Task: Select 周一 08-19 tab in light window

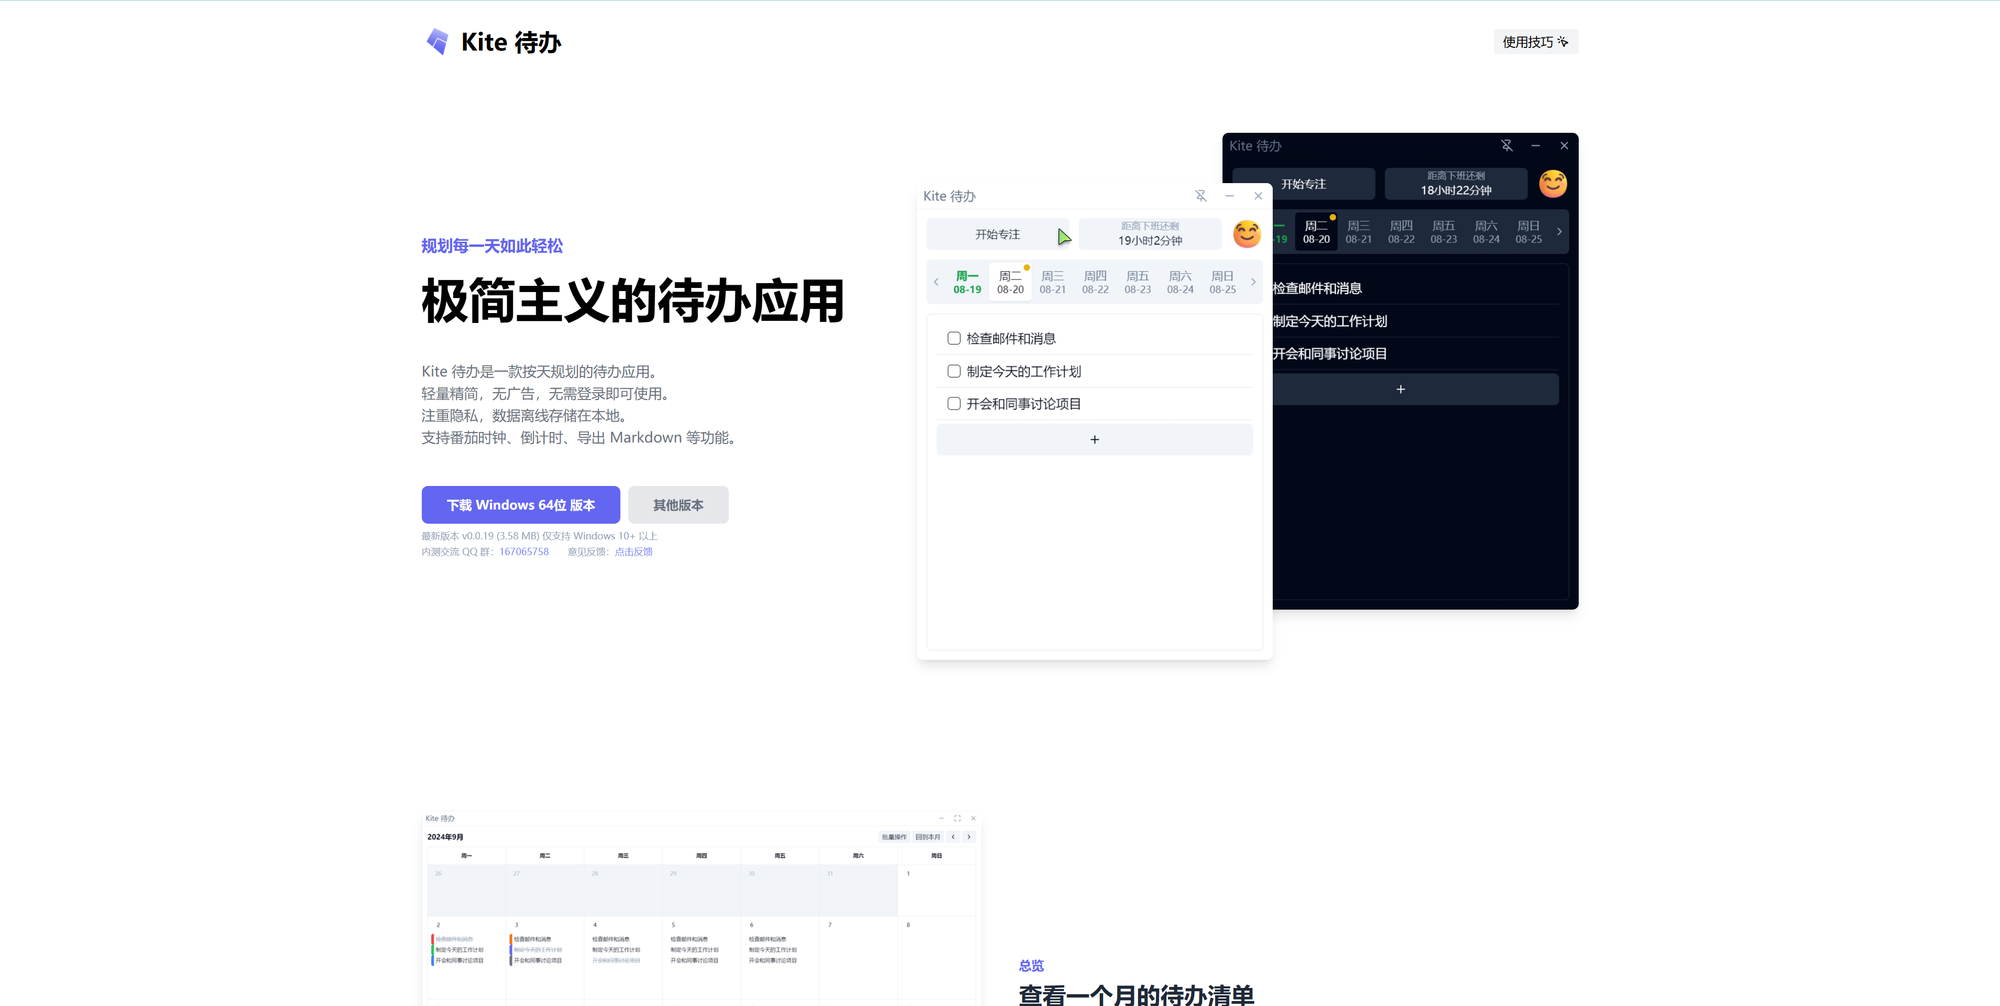Action: point(967,282)
